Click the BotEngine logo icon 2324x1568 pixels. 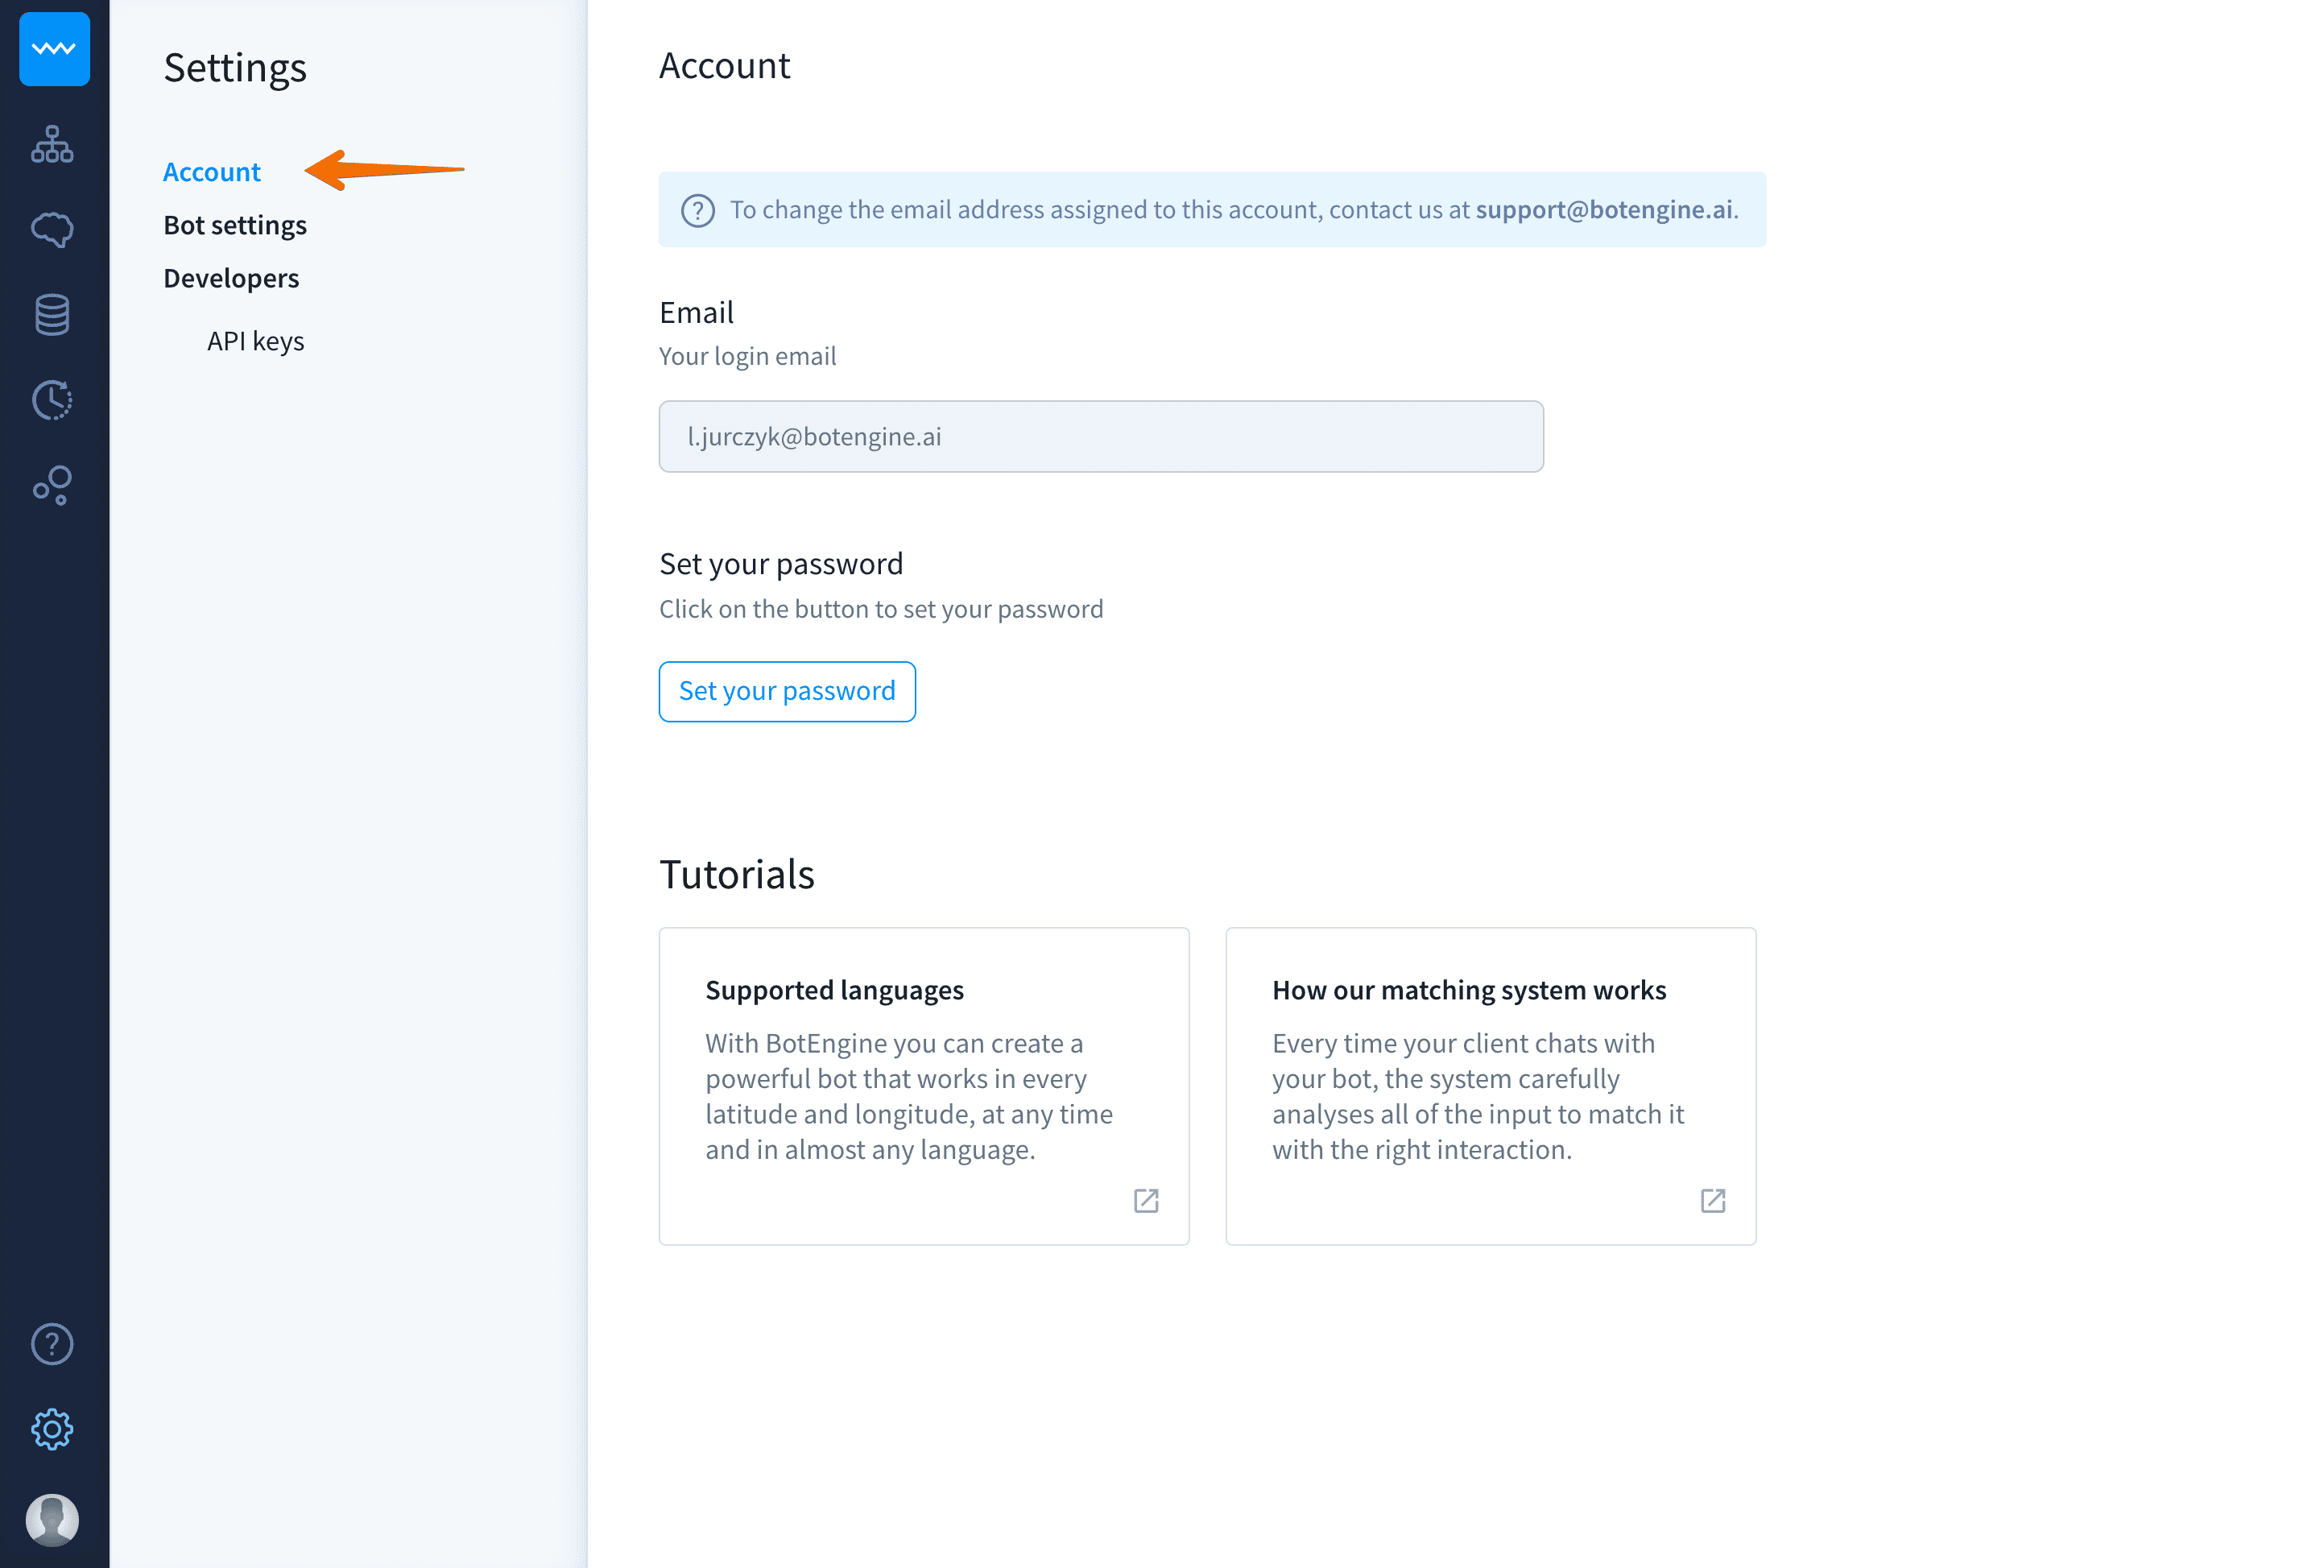point(54,49)
